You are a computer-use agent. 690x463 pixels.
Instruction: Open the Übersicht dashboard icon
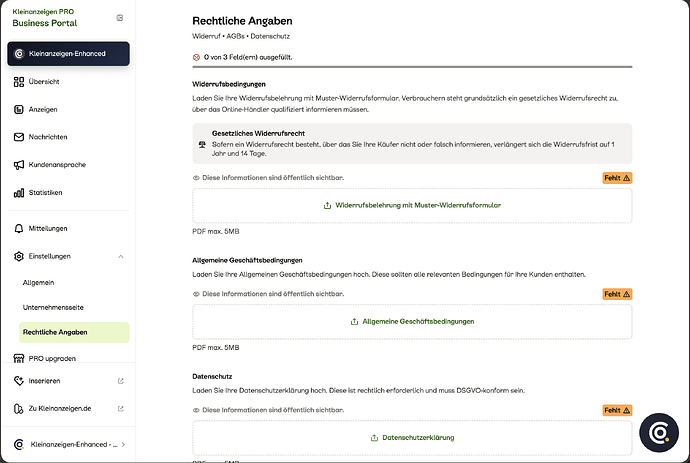click(18, 81)
